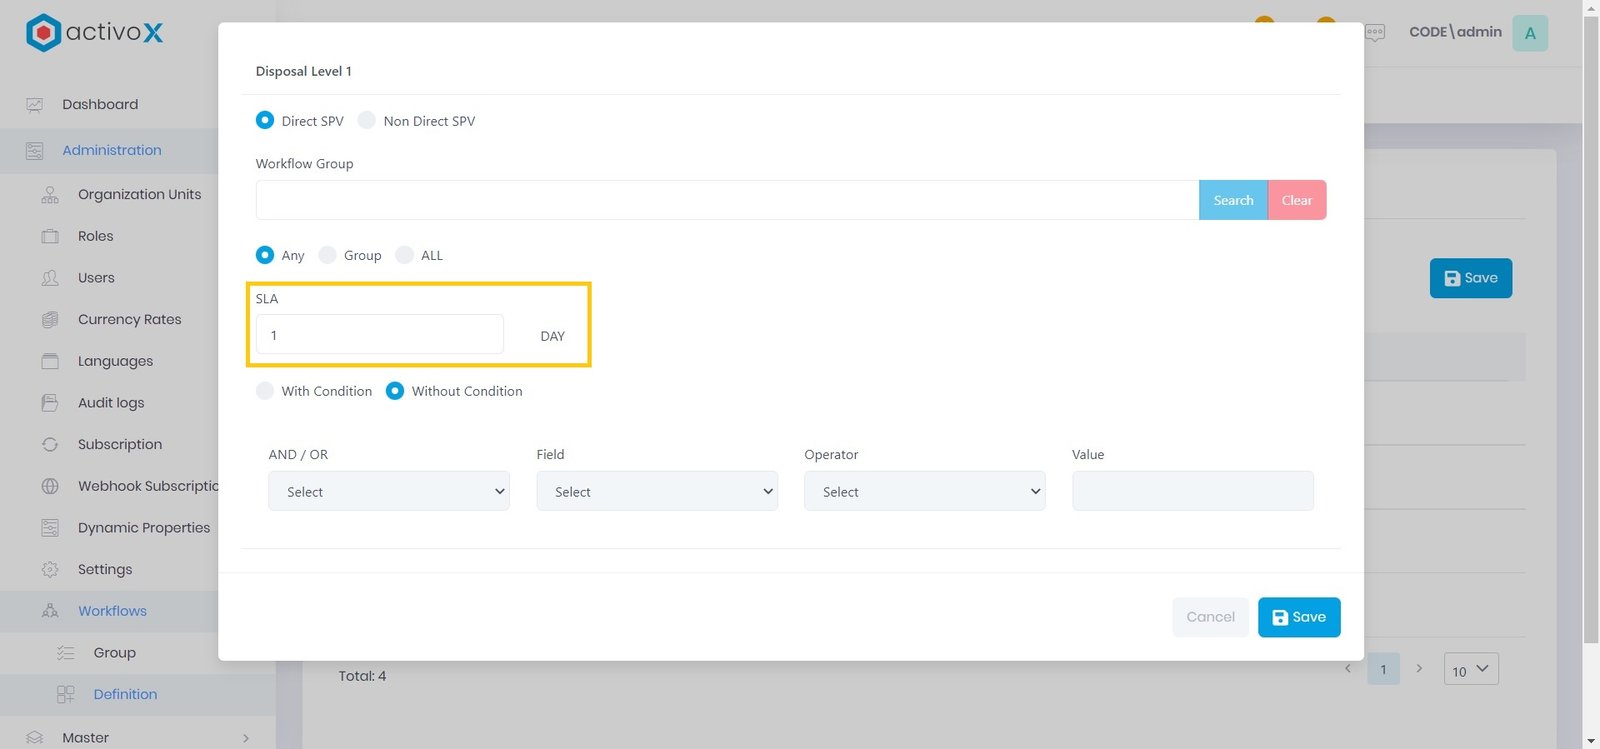Expand the Master menu chevron
Image resolution: width=1600 pixels, height=749 pixels.
click(x=246, y=739)
